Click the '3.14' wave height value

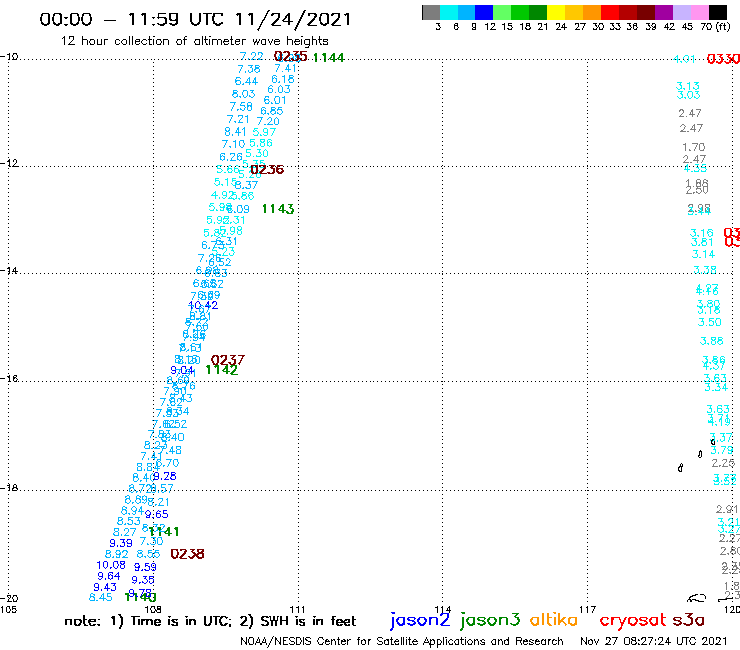click(x=703, y=254)
